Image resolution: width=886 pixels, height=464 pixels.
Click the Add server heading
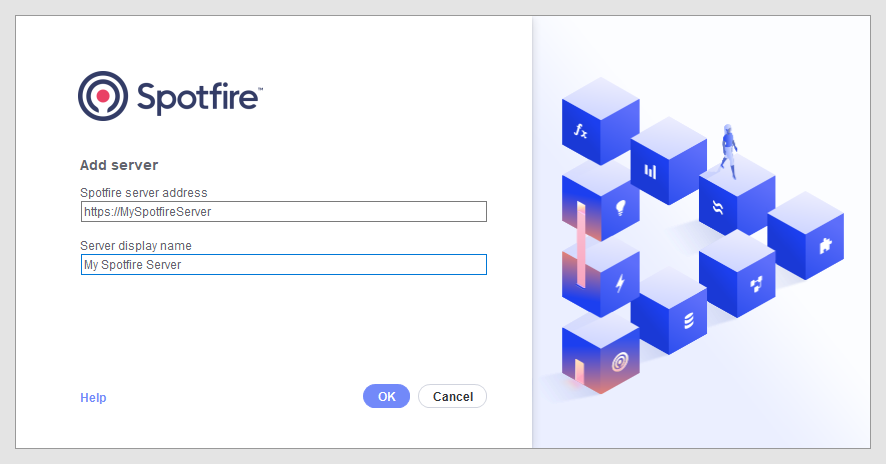(x=119, y=165)
